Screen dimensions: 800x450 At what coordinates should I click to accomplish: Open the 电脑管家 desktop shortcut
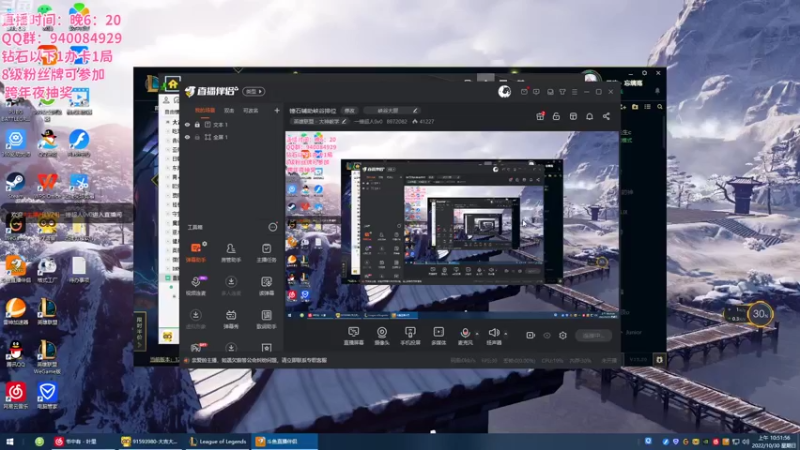tap(47, 396)
